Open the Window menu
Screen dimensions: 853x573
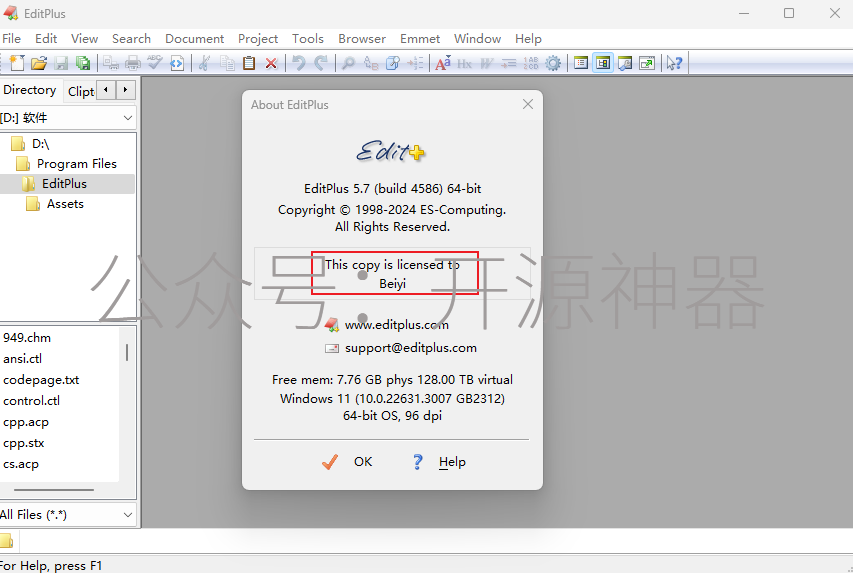(x=478, y=39)
